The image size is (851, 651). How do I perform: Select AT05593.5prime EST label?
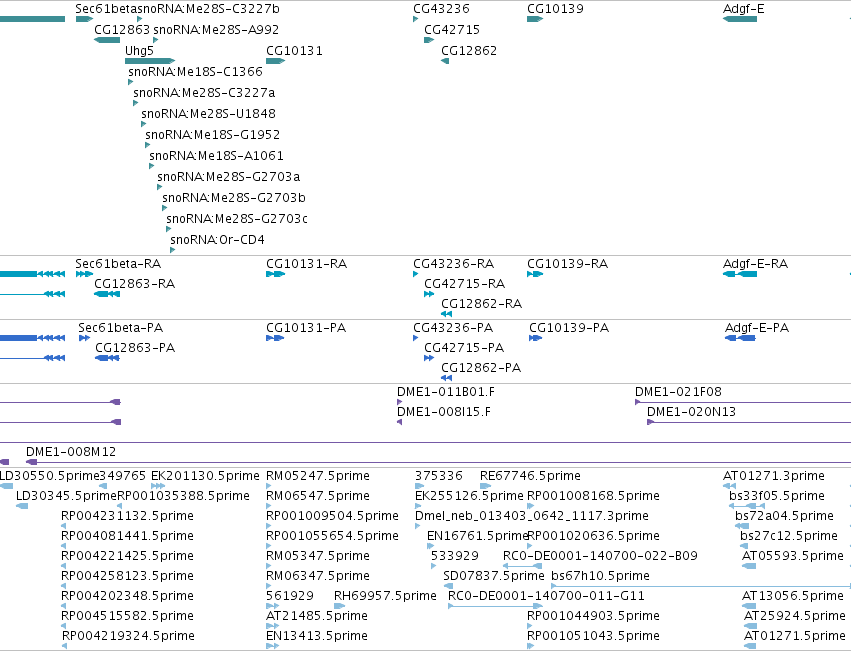(x=793, y=557)
